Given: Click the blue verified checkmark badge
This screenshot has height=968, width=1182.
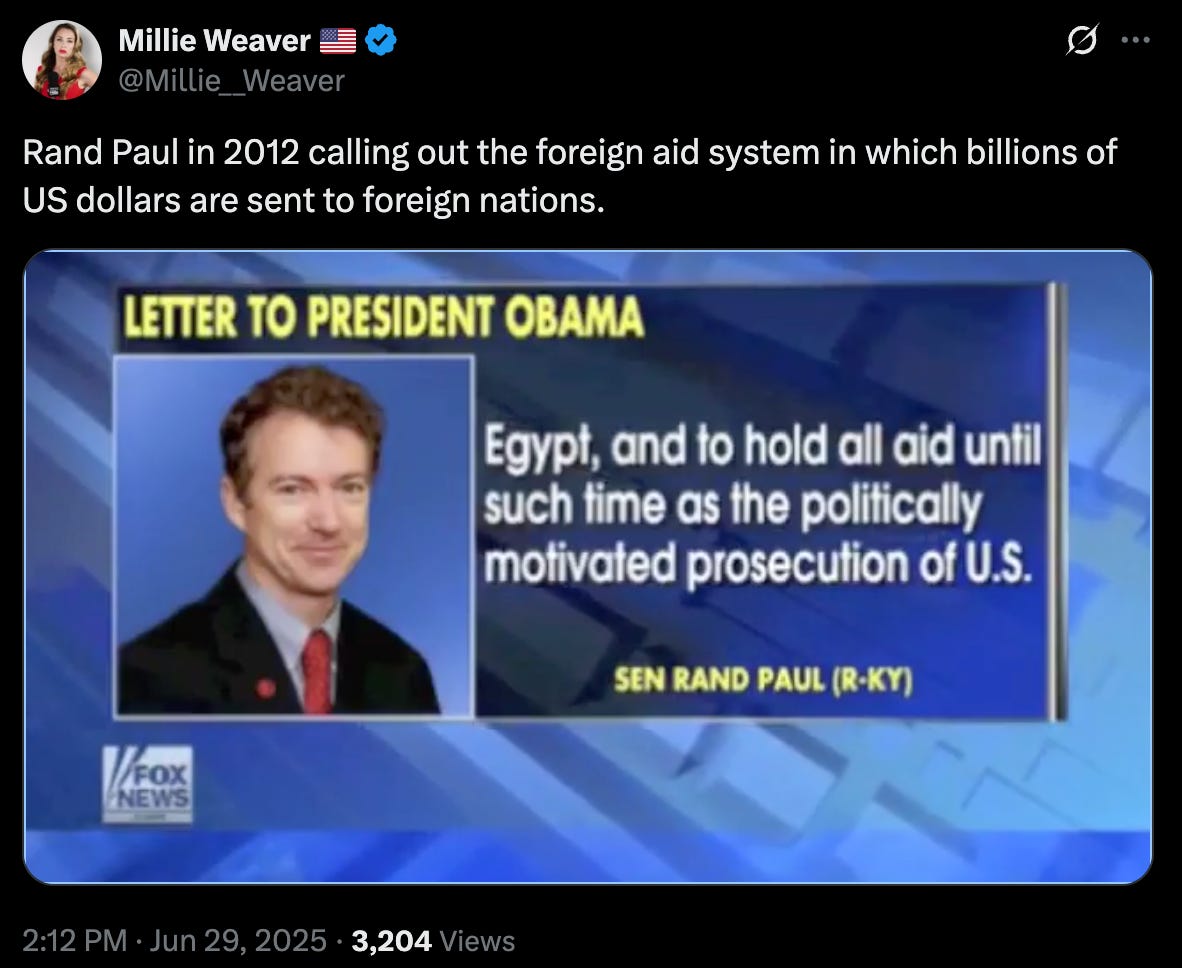Looking at the screenshot, I should click(381, 40).
